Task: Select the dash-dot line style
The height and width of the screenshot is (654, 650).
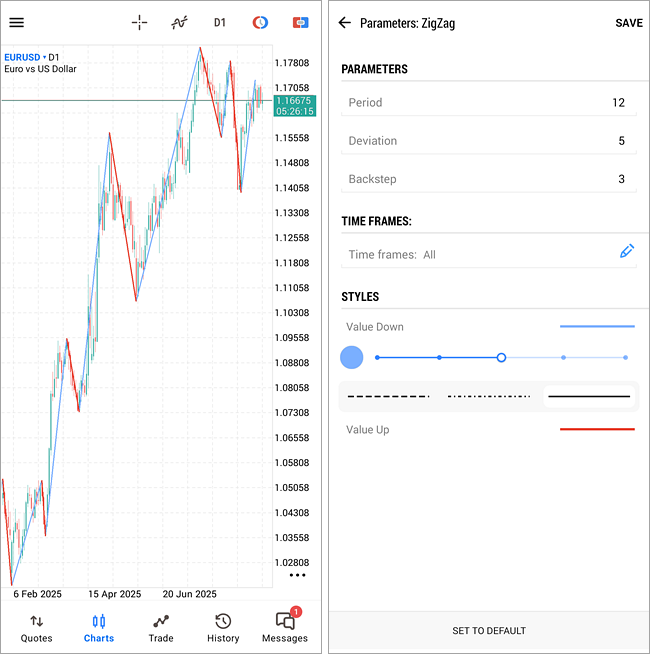Action: coord(489,397)
